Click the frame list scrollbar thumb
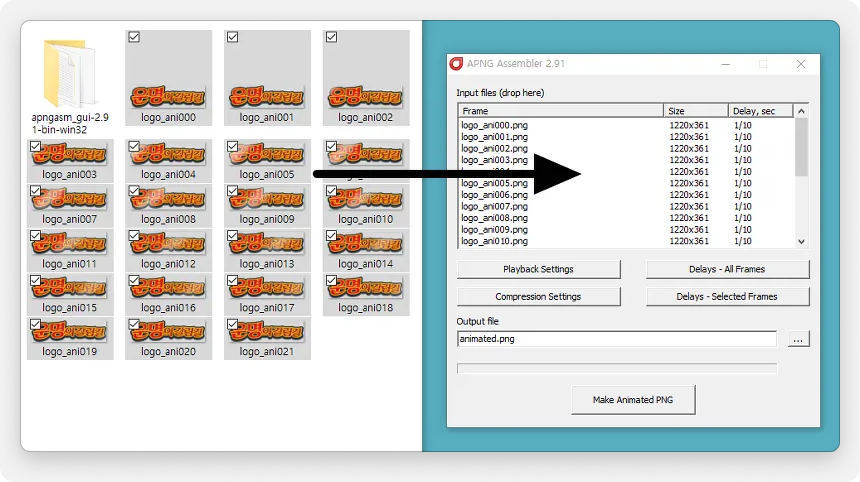Viewport: 860px width, 482px height. click(801, 147)
